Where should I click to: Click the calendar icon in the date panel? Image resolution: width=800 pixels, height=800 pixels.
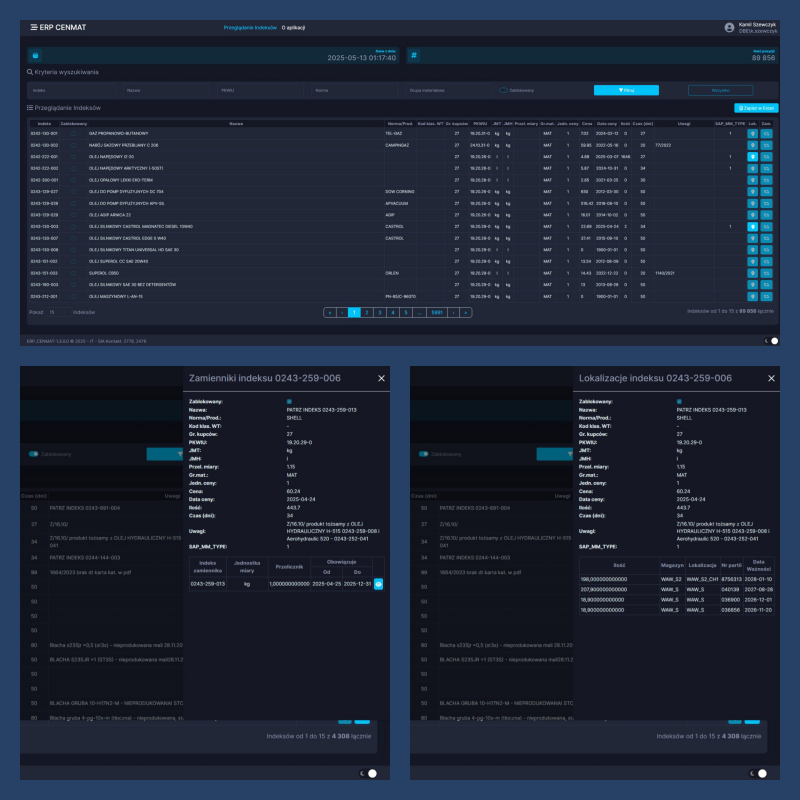tap(34, 56)
